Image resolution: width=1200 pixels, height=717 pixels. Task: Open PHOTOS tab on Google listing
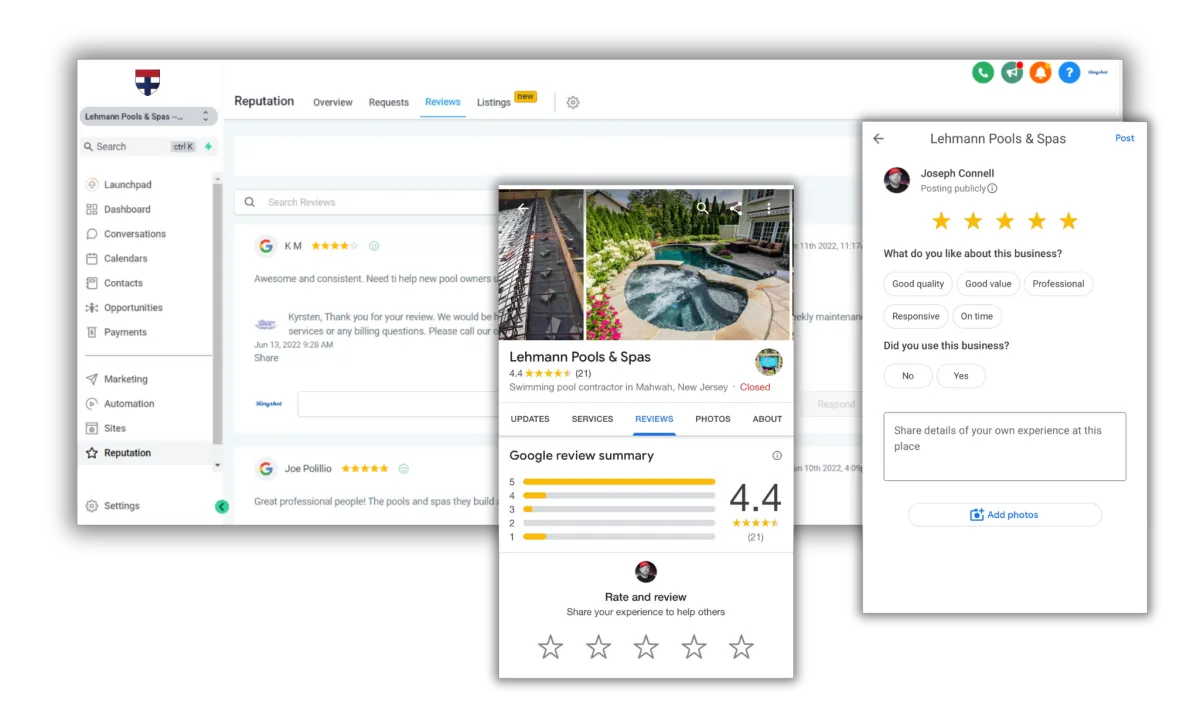[x=713, y=419]
